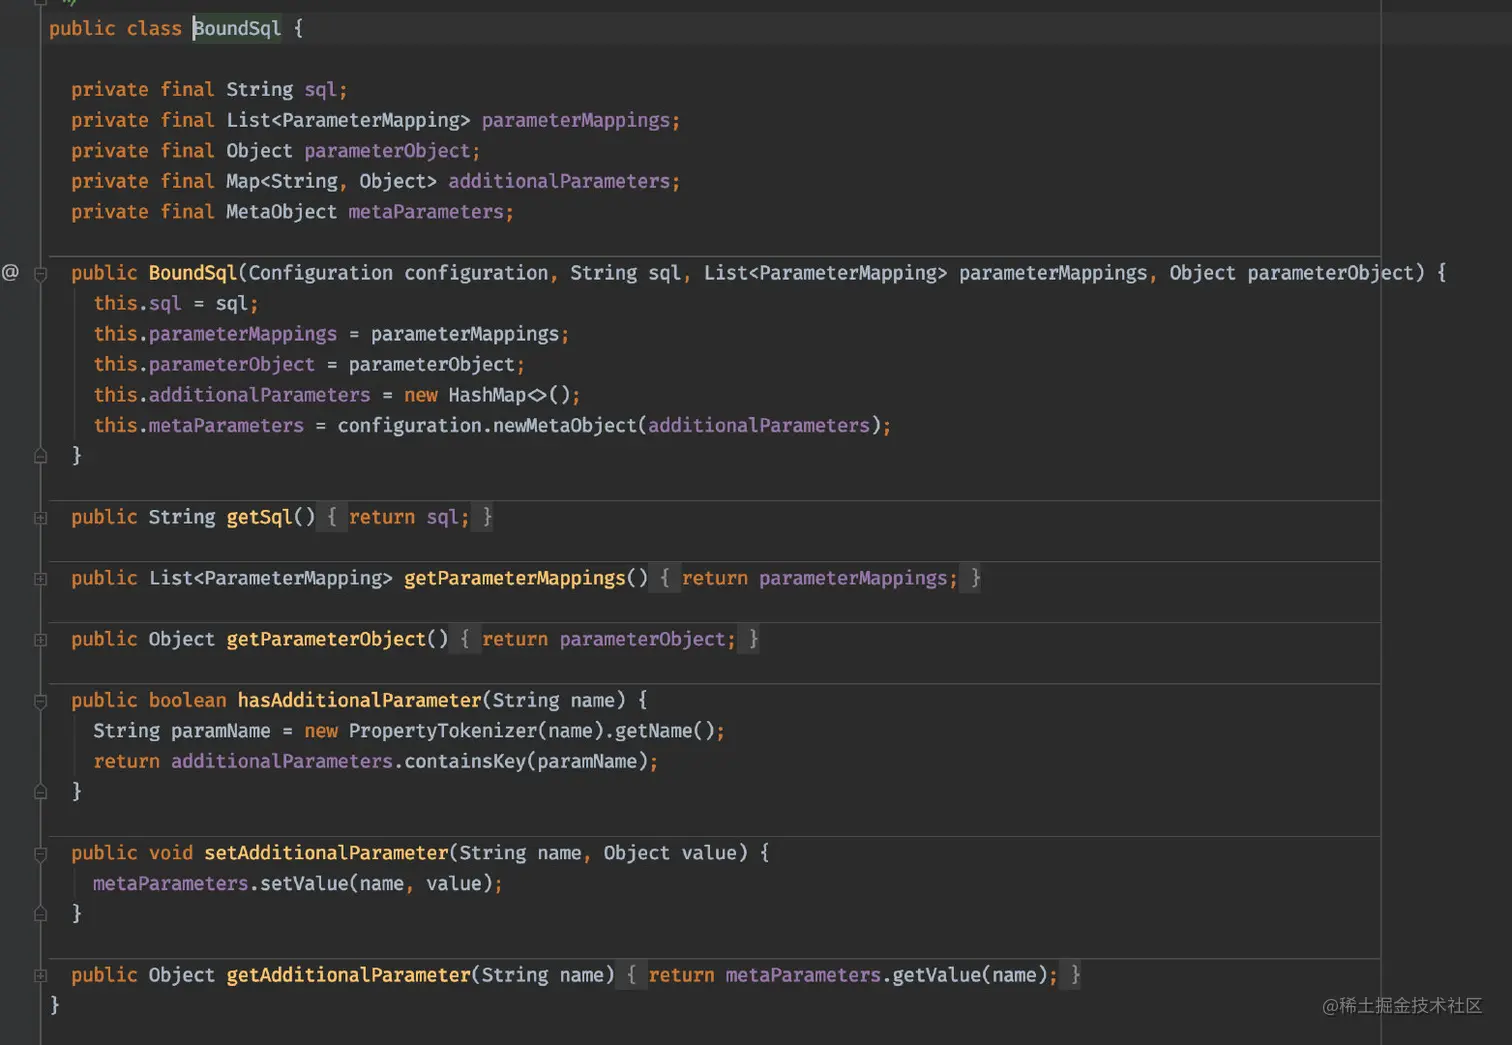
Task: Click the setValue method call
Action: pos(304,883)
